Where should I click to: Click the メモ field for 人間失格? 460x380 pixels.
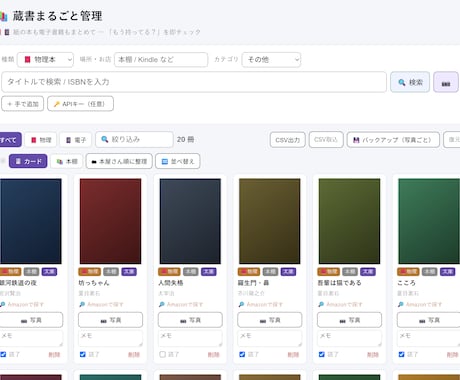pyautogui.click(x=190, y=338)
